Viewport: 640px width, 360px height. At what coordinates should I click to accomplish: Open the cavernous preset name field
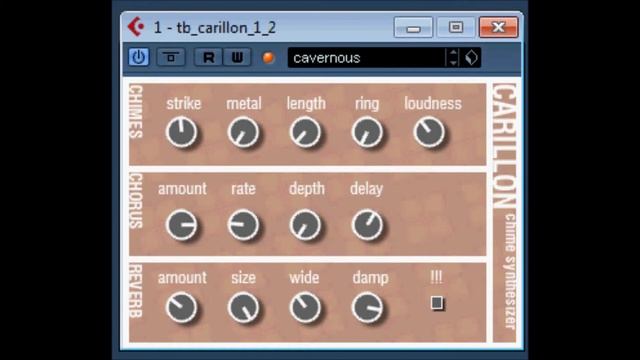(x=366, y=58)
